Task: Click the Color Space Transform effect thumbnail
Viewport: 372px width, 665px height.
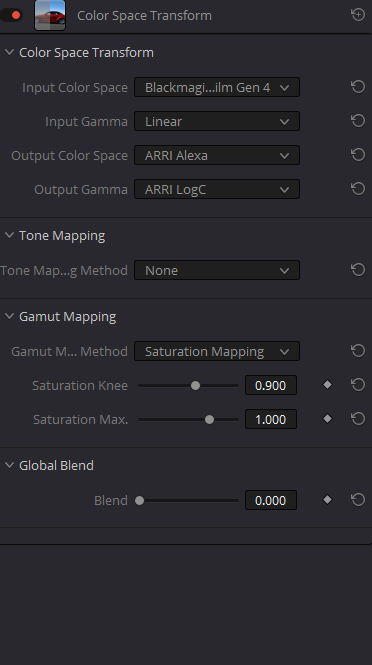Action: [50, 15]
